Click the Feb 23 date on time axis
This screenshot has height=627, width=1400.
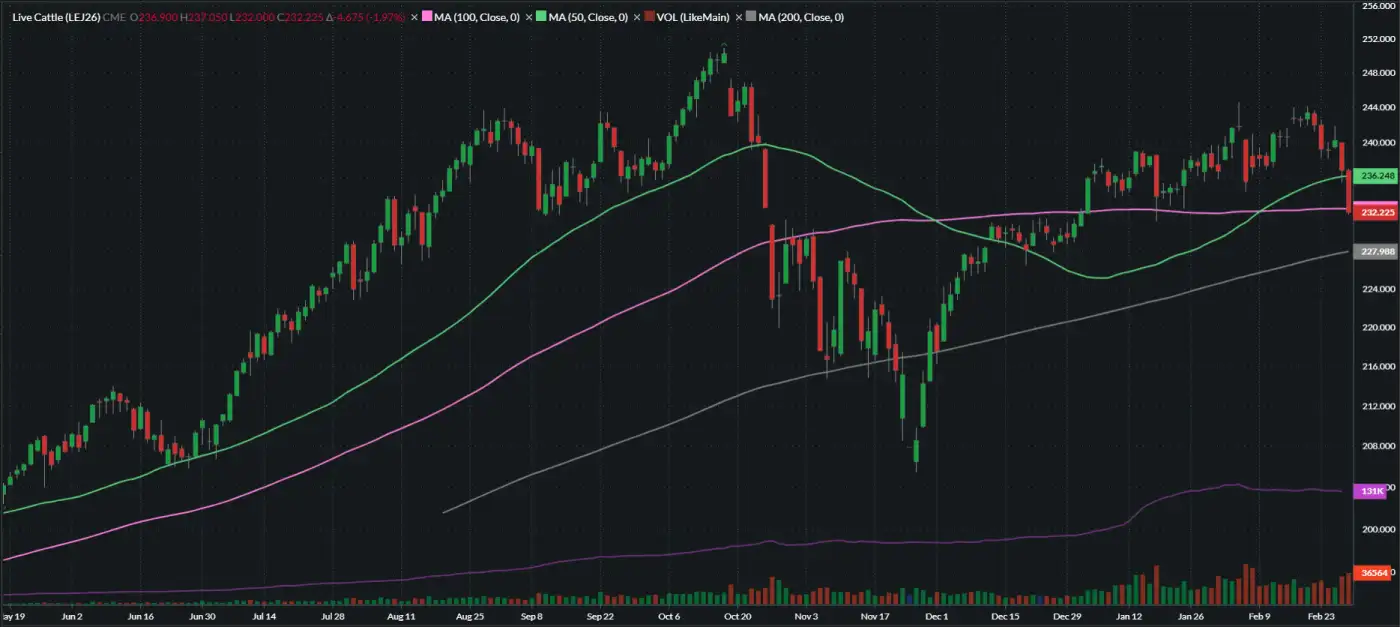tap(1323, 617)
